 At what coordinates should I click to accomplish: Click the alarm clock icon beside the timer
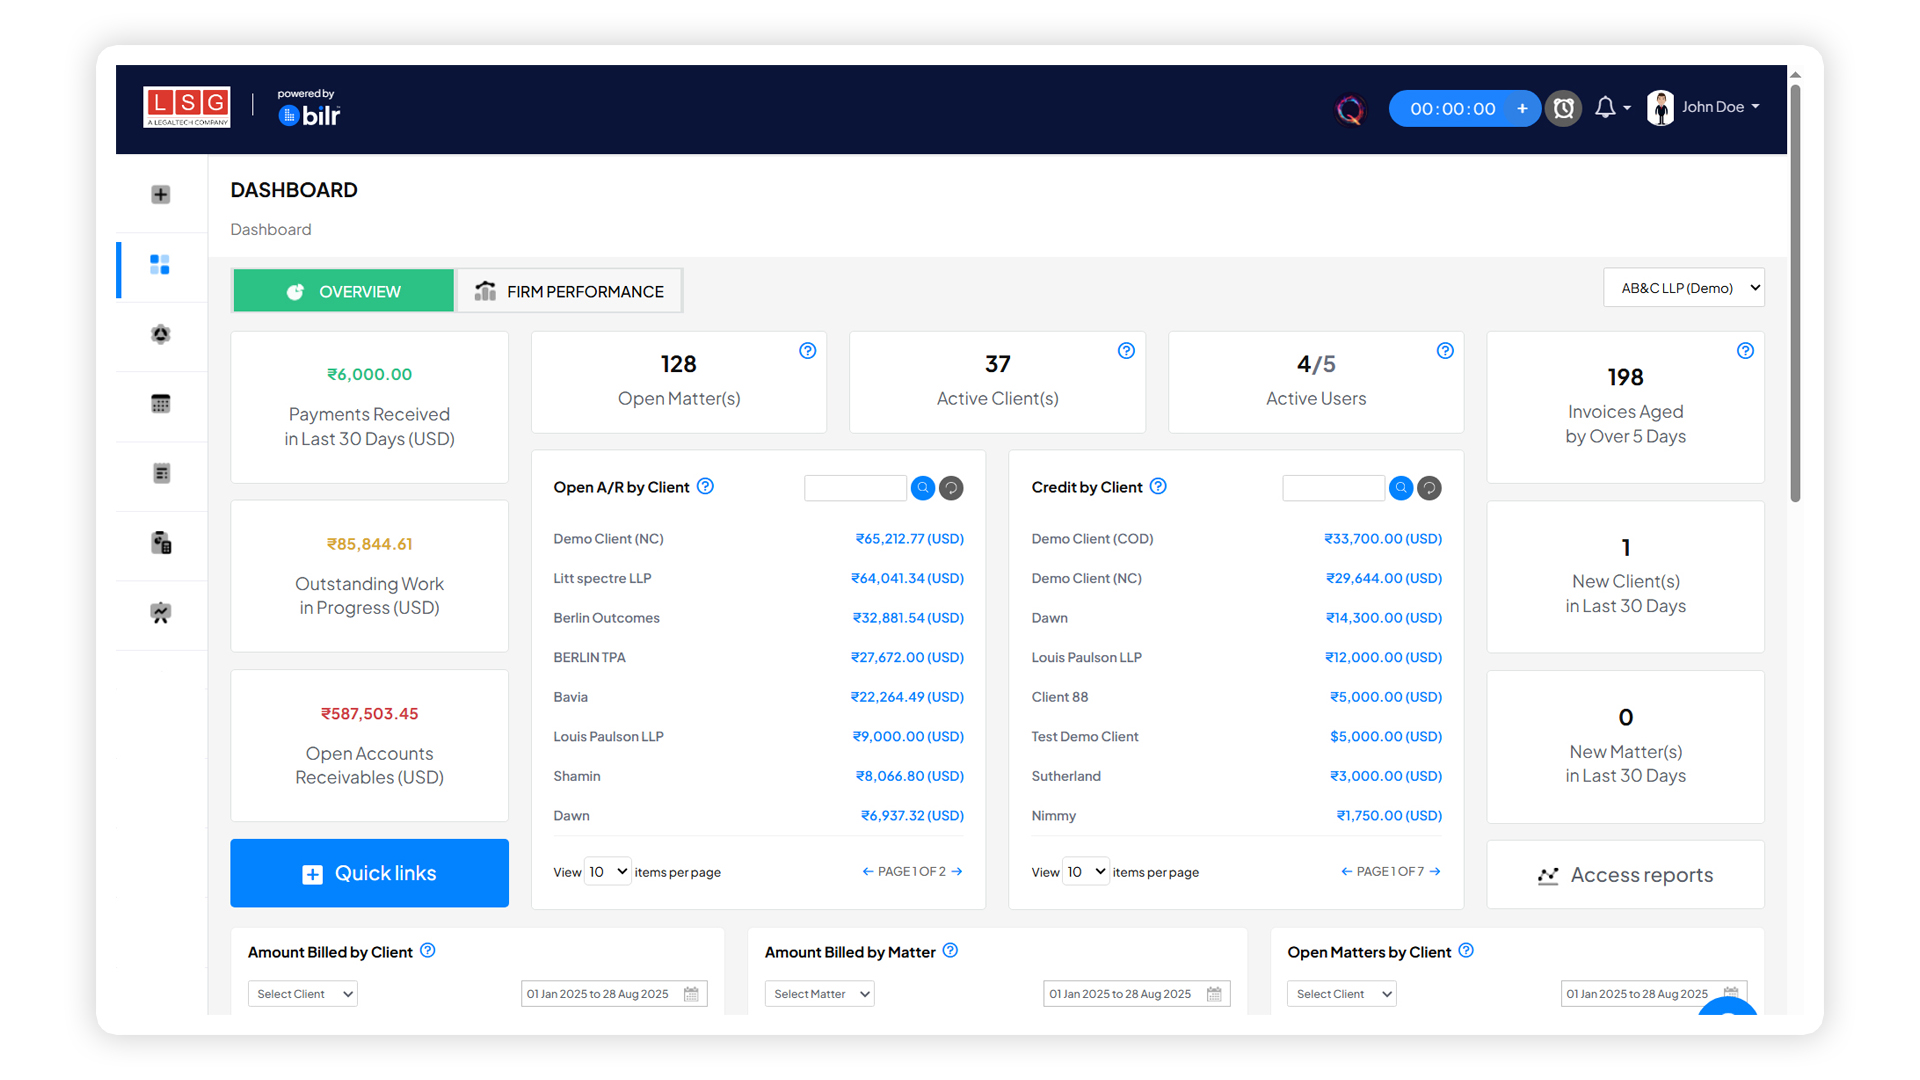coord(1564,108)
